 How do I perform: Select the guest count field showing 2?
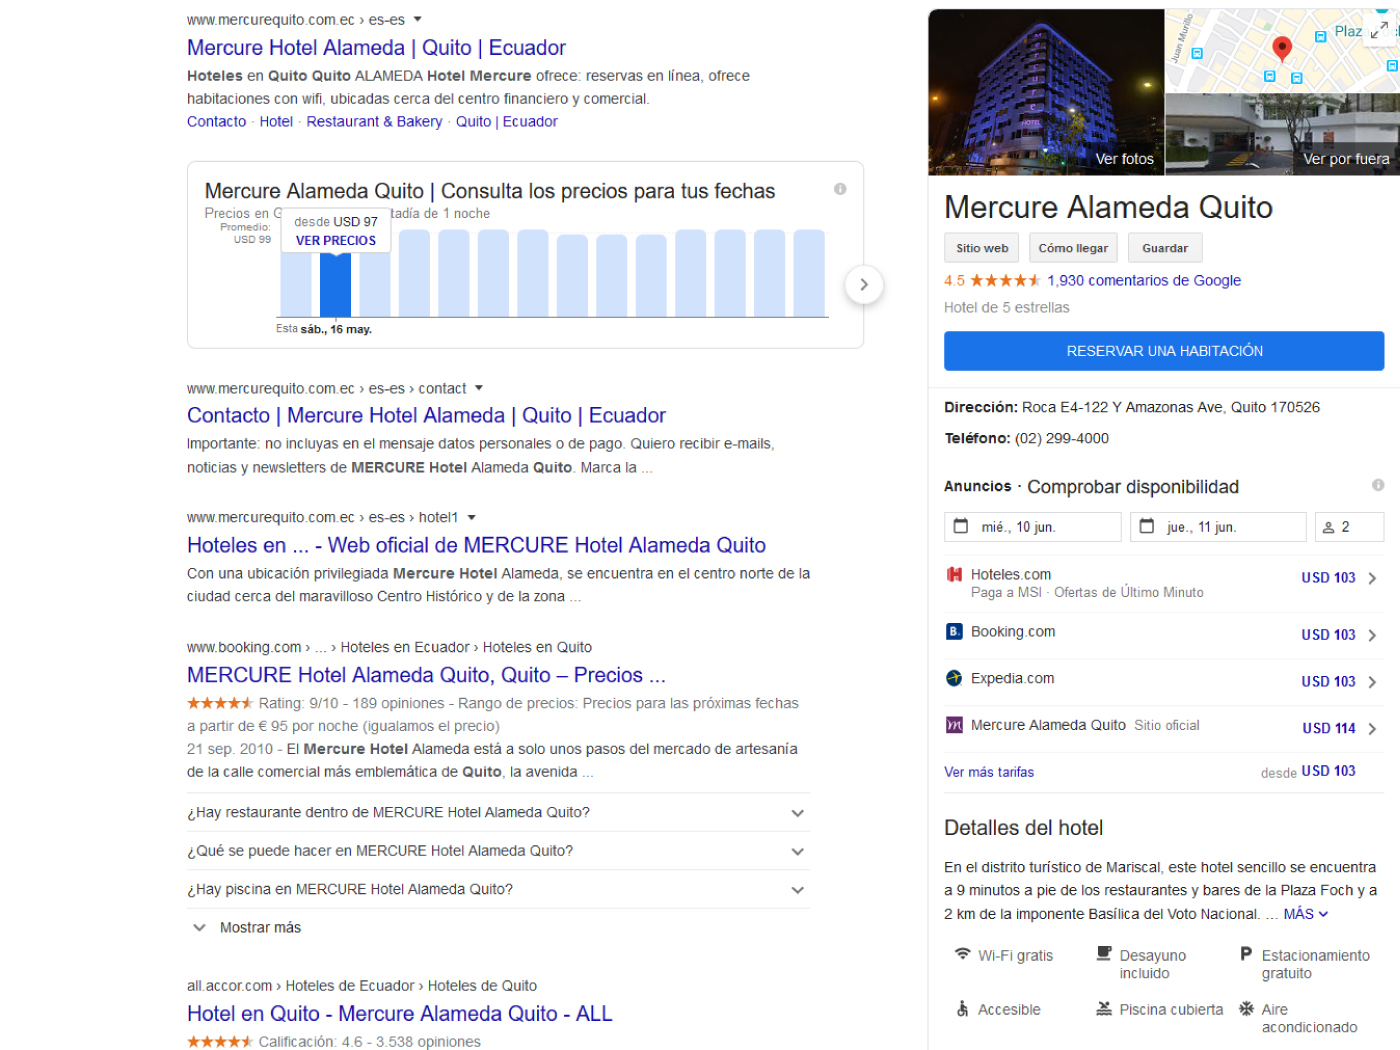click(x=1349, y=527)
